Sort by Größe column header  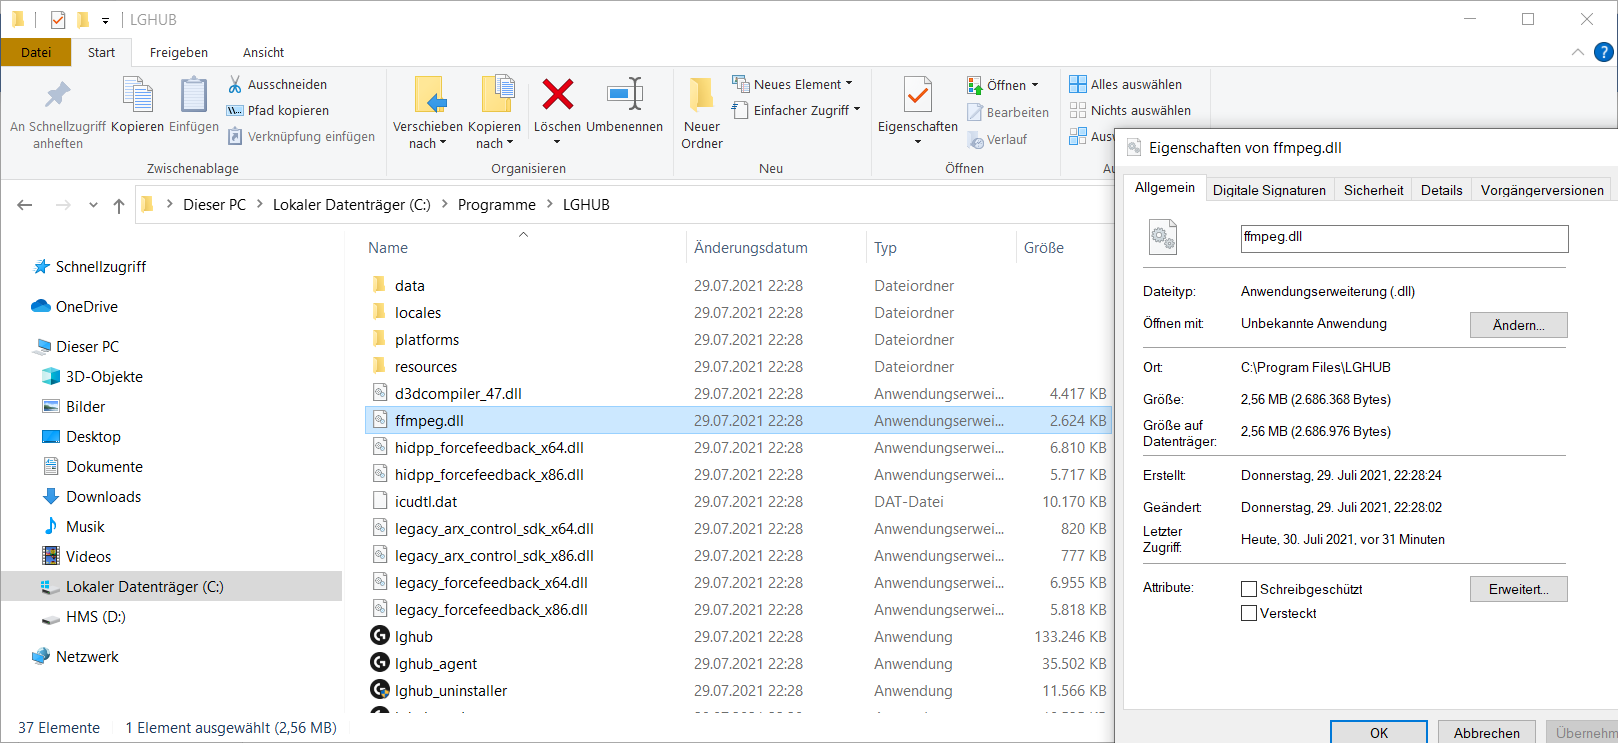(1044, 248)
